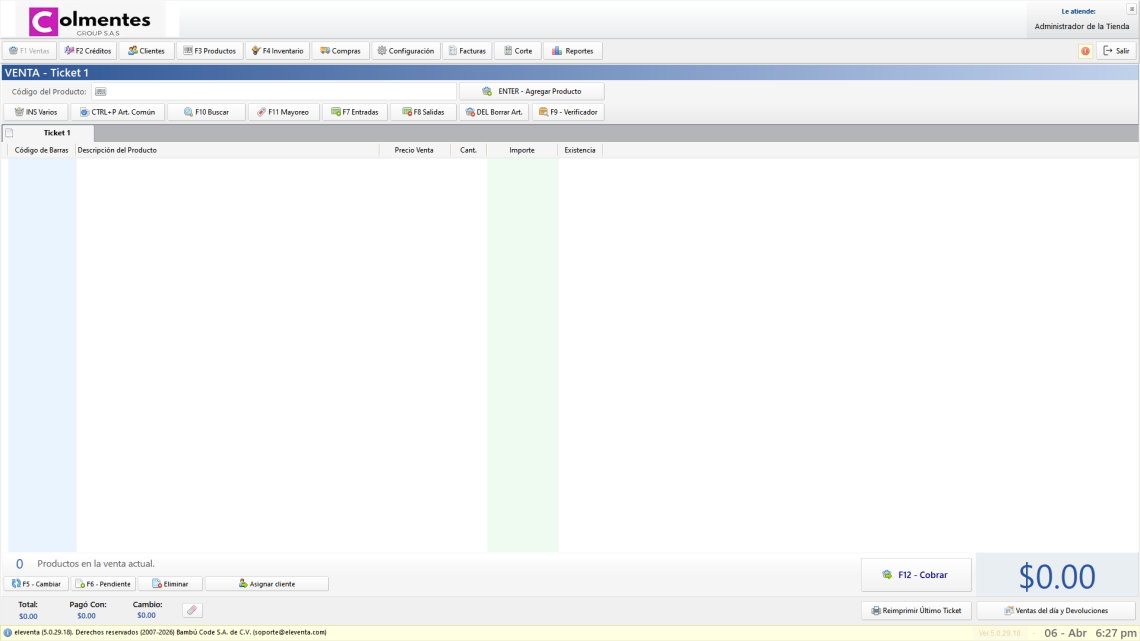Open F8 Salidas cash withdrawal
Viewport: 1140px width, 641px height.
423,112
